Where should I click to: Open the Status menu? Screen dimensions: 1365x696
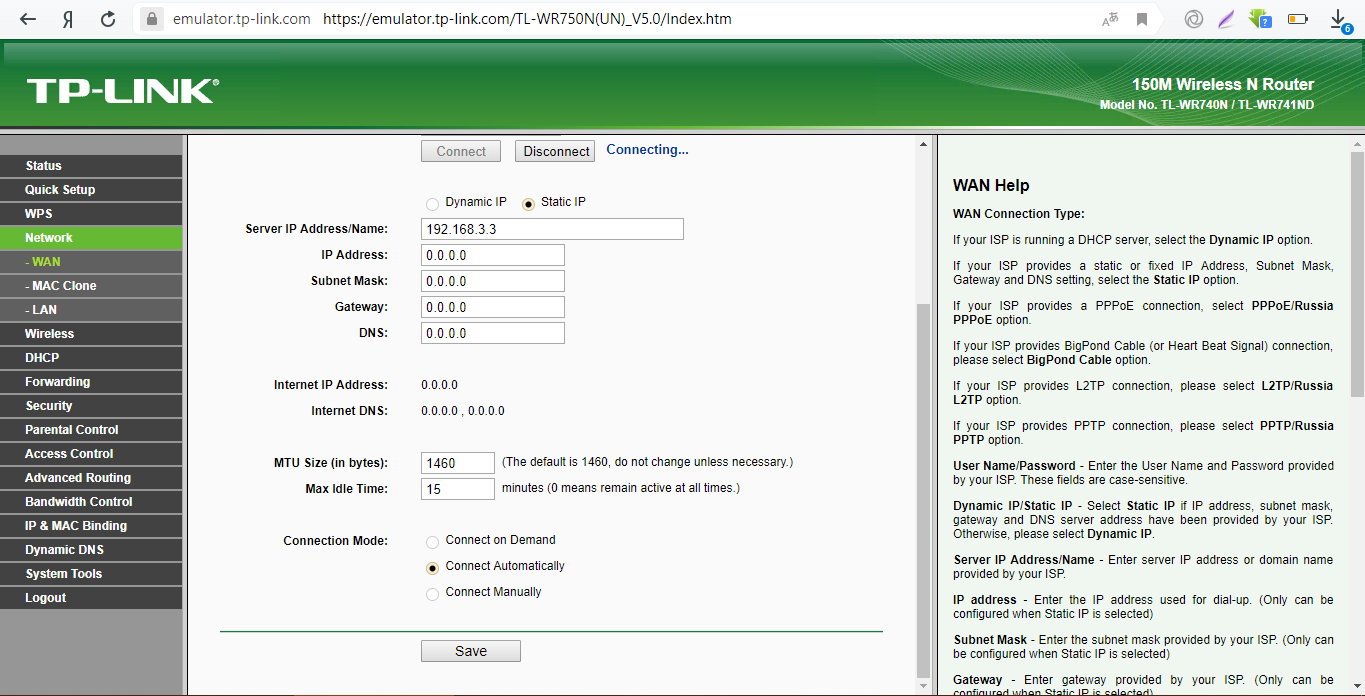[x=91, y=166]
